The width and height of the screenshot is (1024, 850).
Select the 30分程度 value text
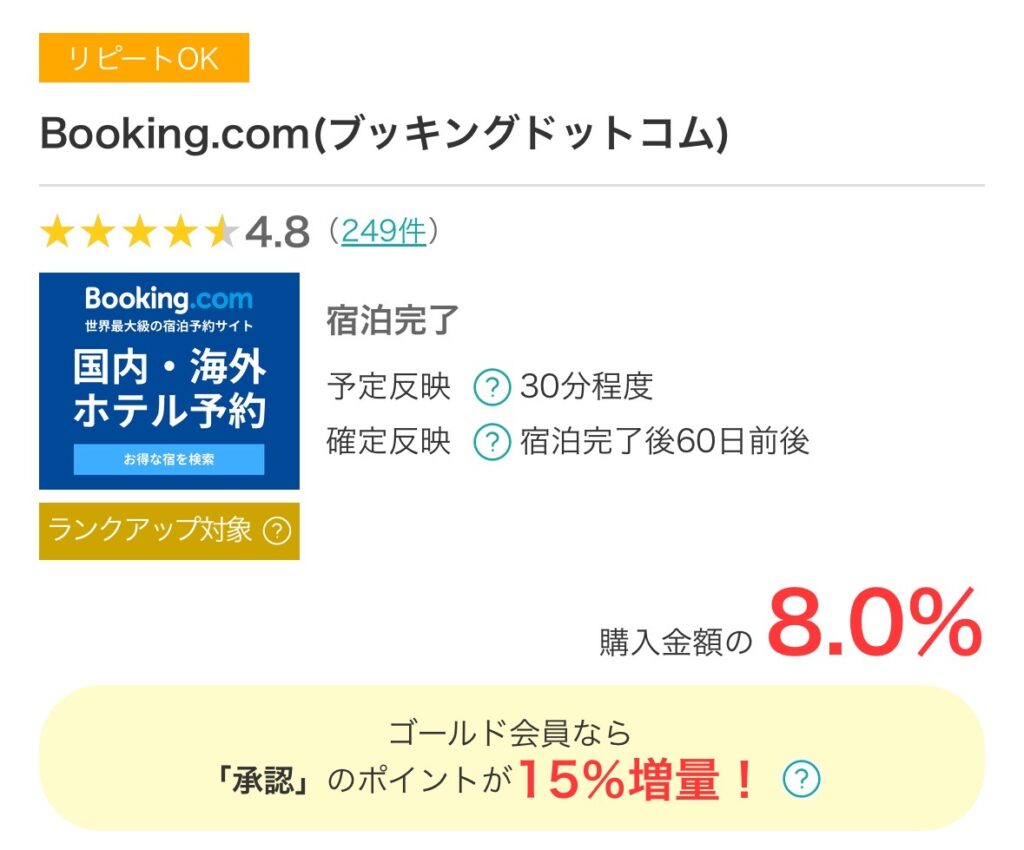coord(586,387)
